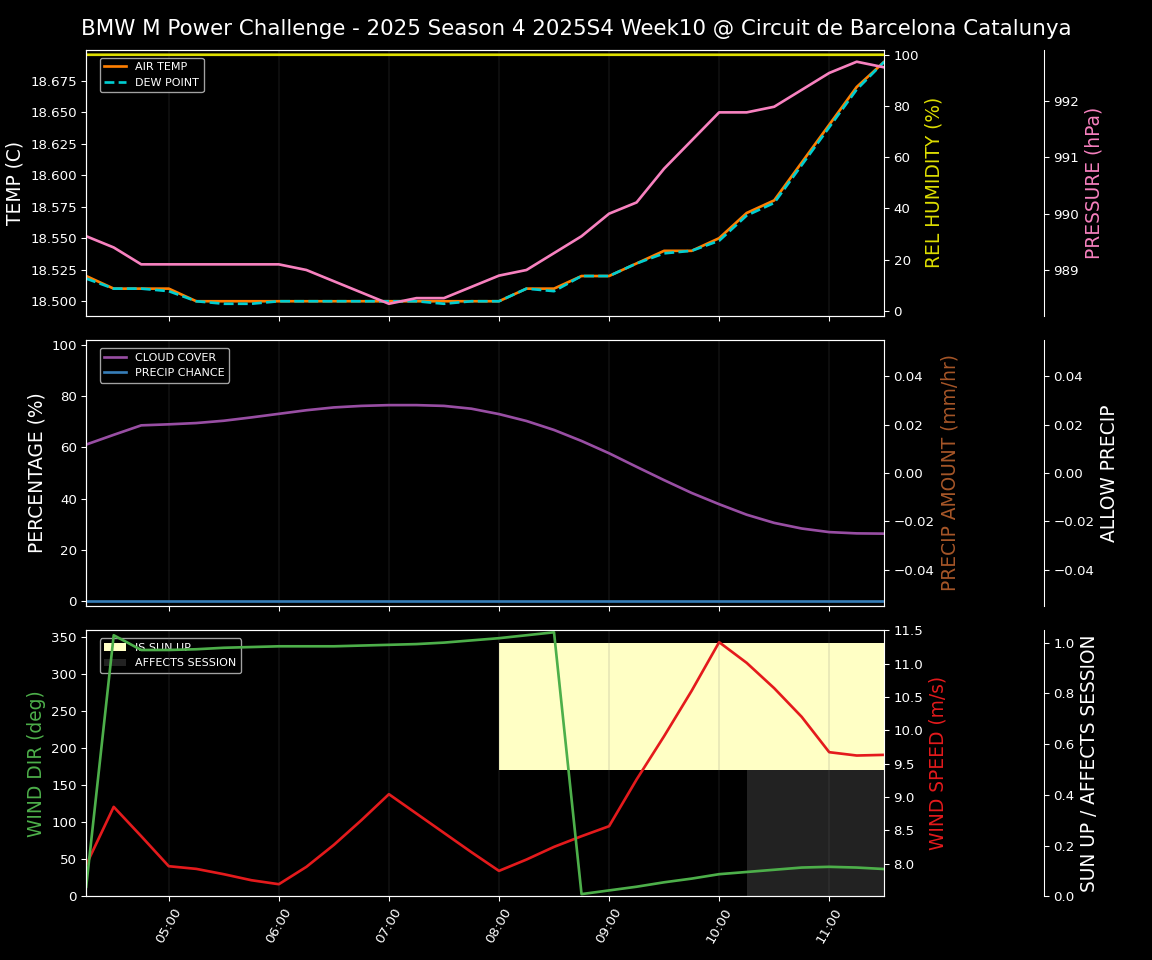Click the chart title text
The width and height of the screenshot is (1152, 960).
[575, 28]
